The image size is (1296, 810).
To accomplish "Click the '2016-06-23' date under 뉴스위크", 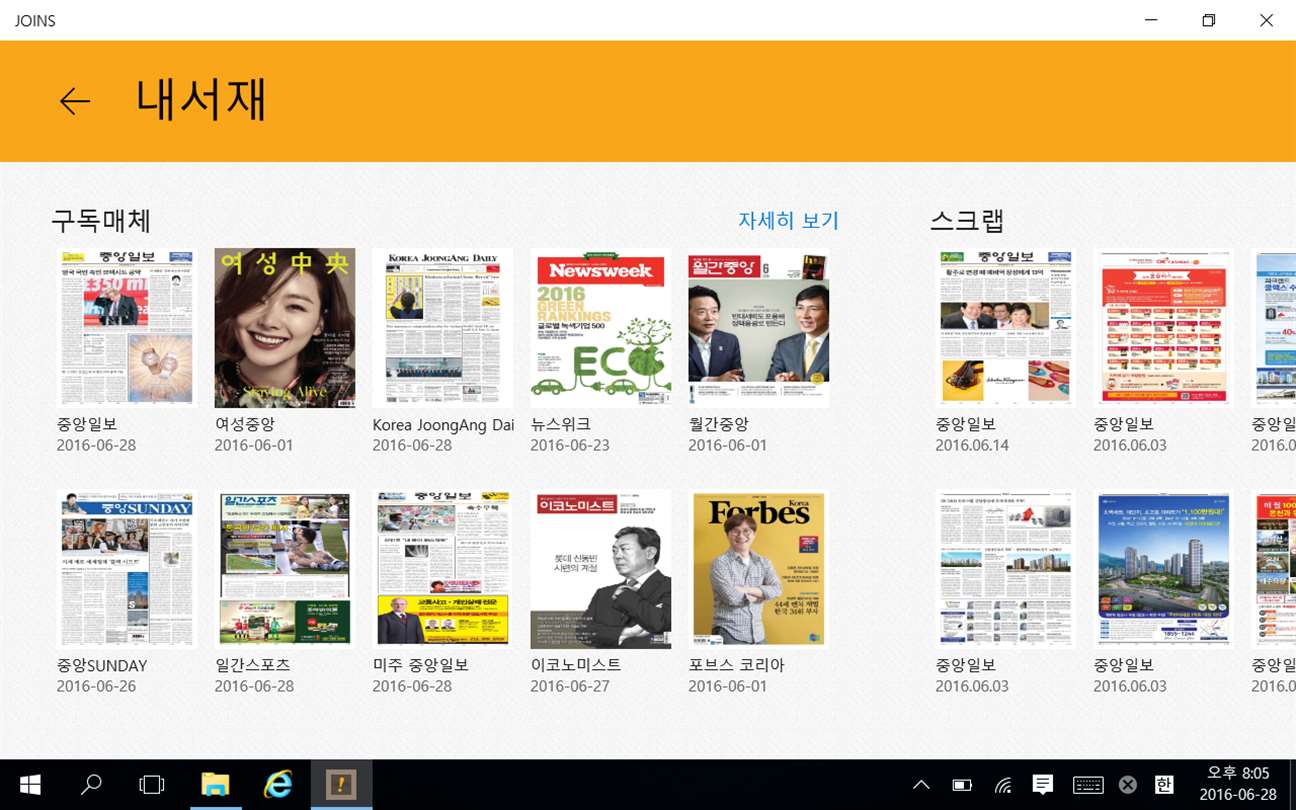I will [x=570, y=445].
